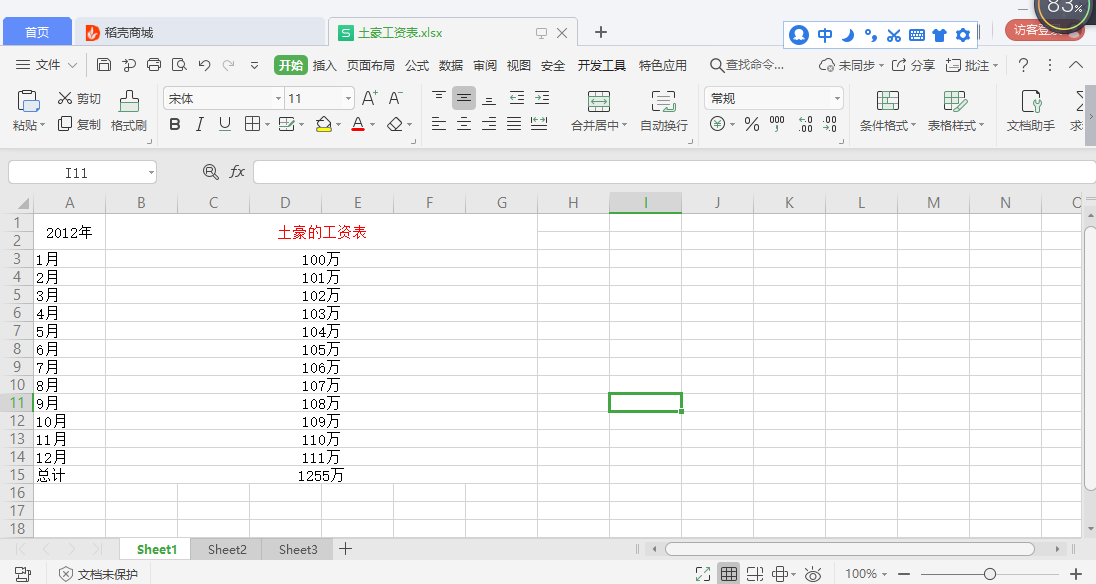Apply percent style format
The height and width of the screenshot is (584, 1096).
point(752,124)
